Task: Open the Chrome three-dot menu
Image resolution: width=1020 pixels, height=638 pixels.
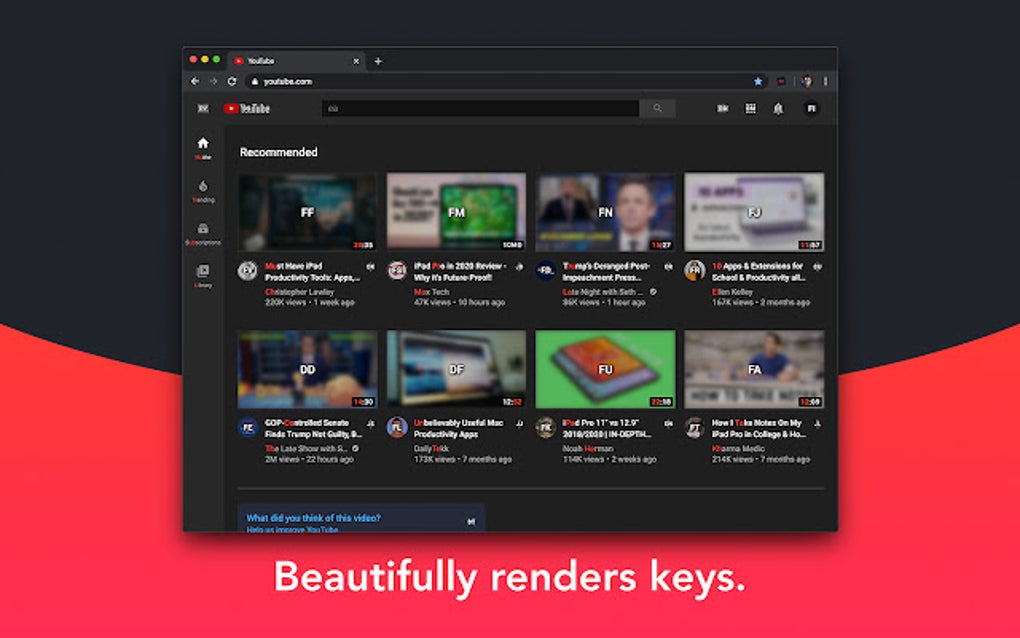Action: (825, 81)
